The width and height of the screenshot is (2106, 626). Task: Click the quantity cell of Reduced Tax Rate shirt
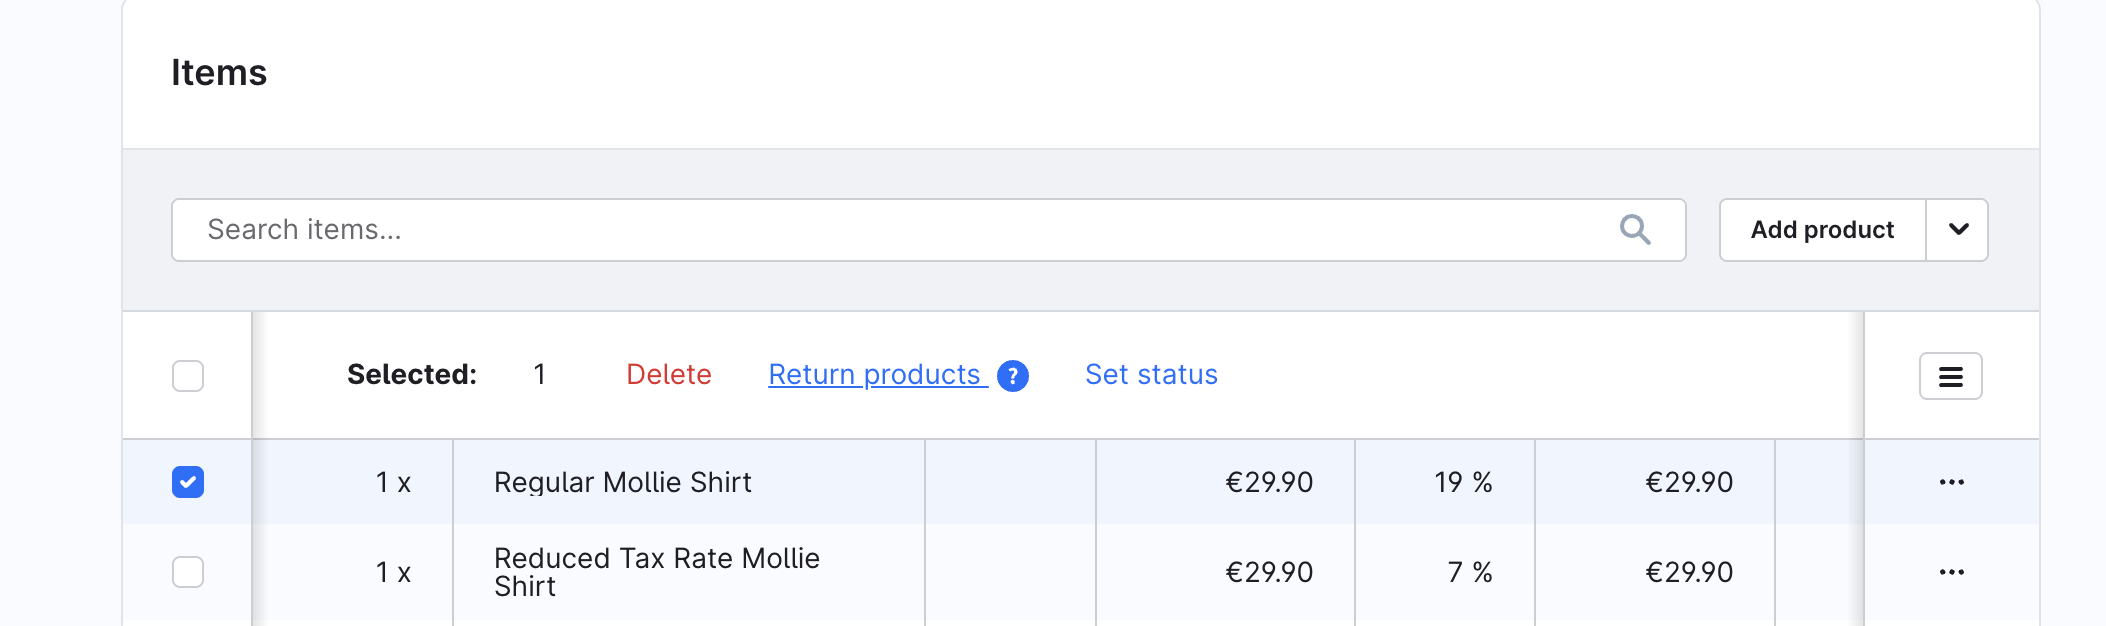coord(393,572)
